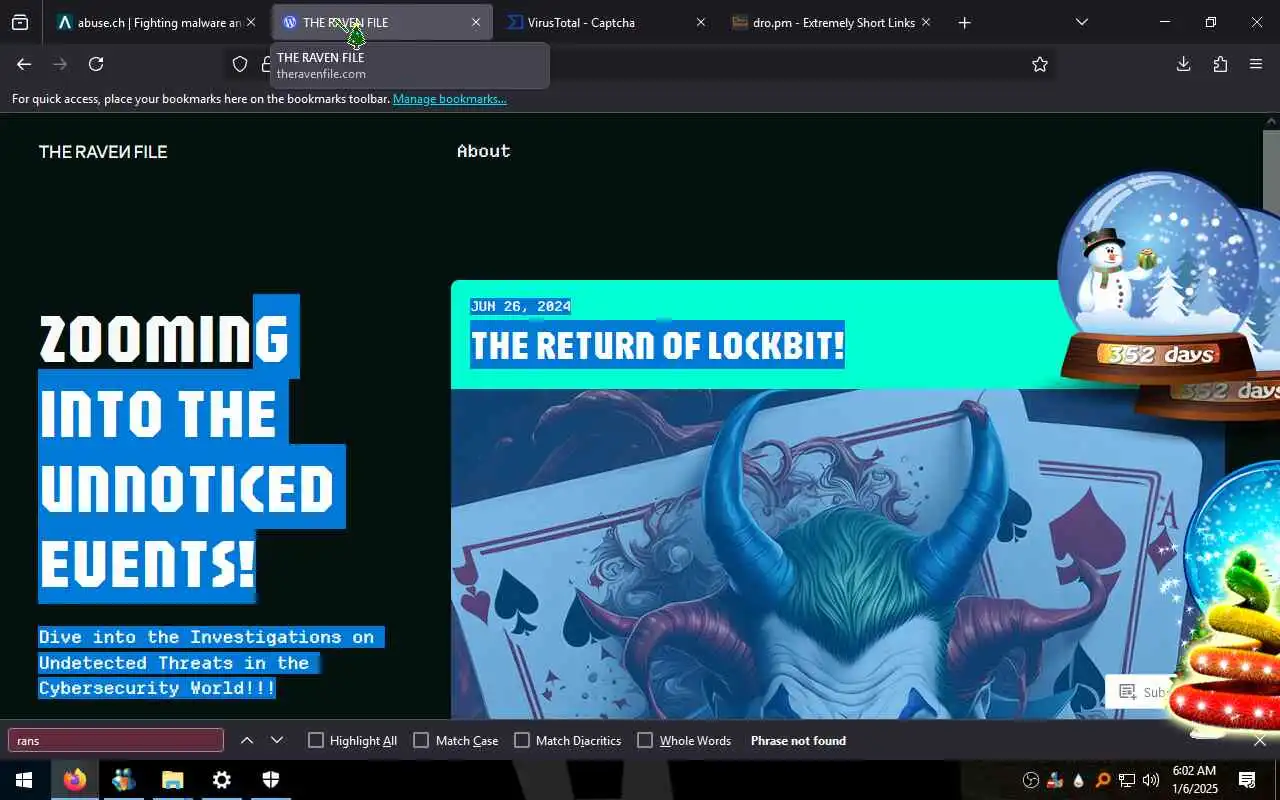1280x800 pixels.
Task: Open the Firefox application menu
Action: coord(1256,64)
